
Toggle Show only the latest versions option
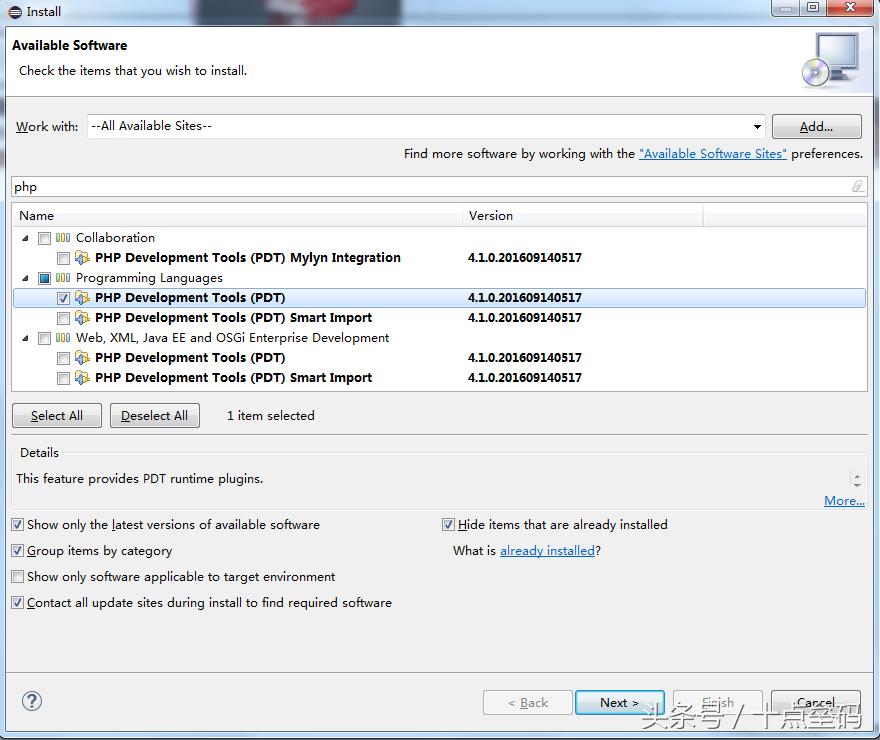pos(18,525)
